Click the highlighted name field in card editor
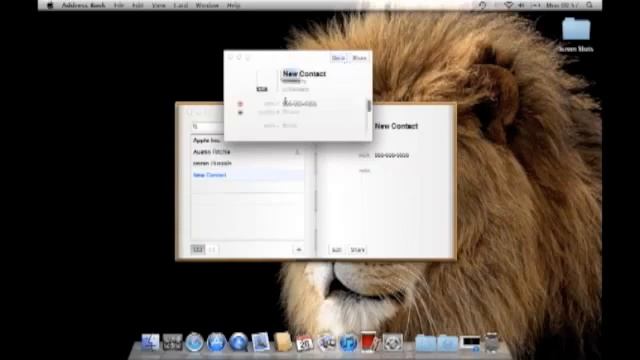 [290, 74]
